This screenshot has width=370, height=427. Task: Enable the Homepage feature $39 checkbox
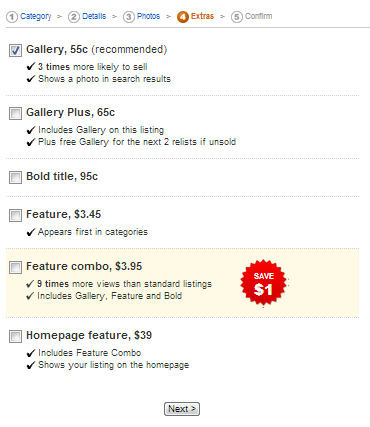pos(15,336)
